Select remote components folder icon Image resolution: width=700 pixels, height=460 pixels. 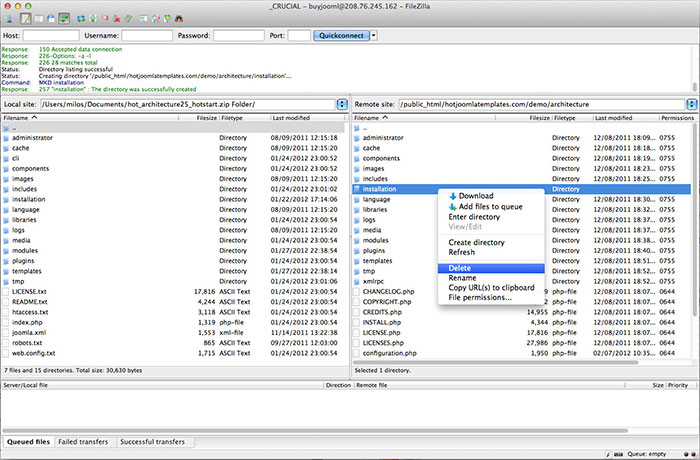[x=357, y=159]
